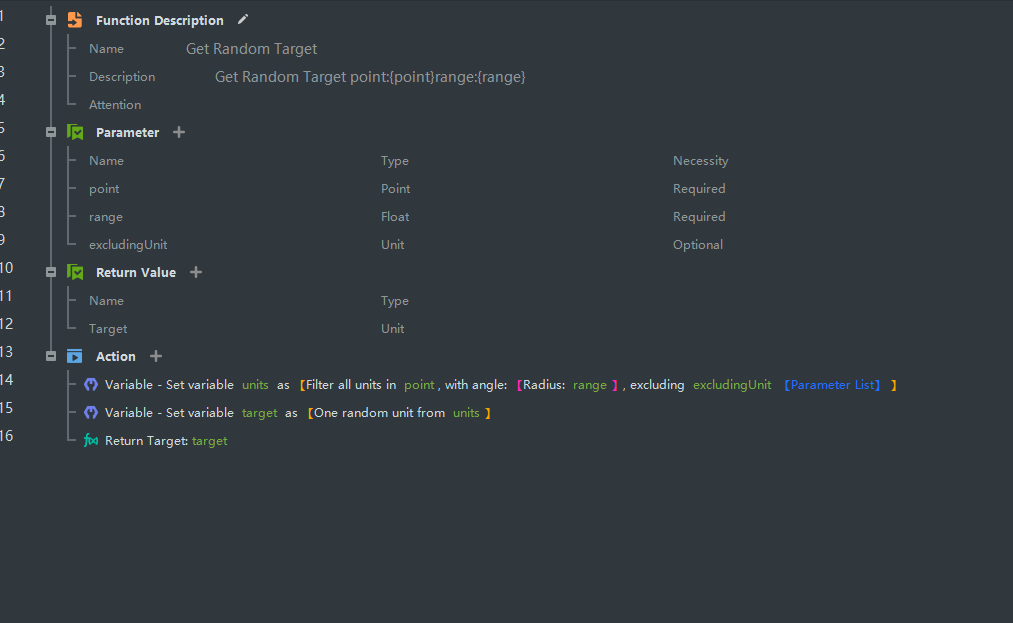Collapse the Function Description section

point(51,20)
